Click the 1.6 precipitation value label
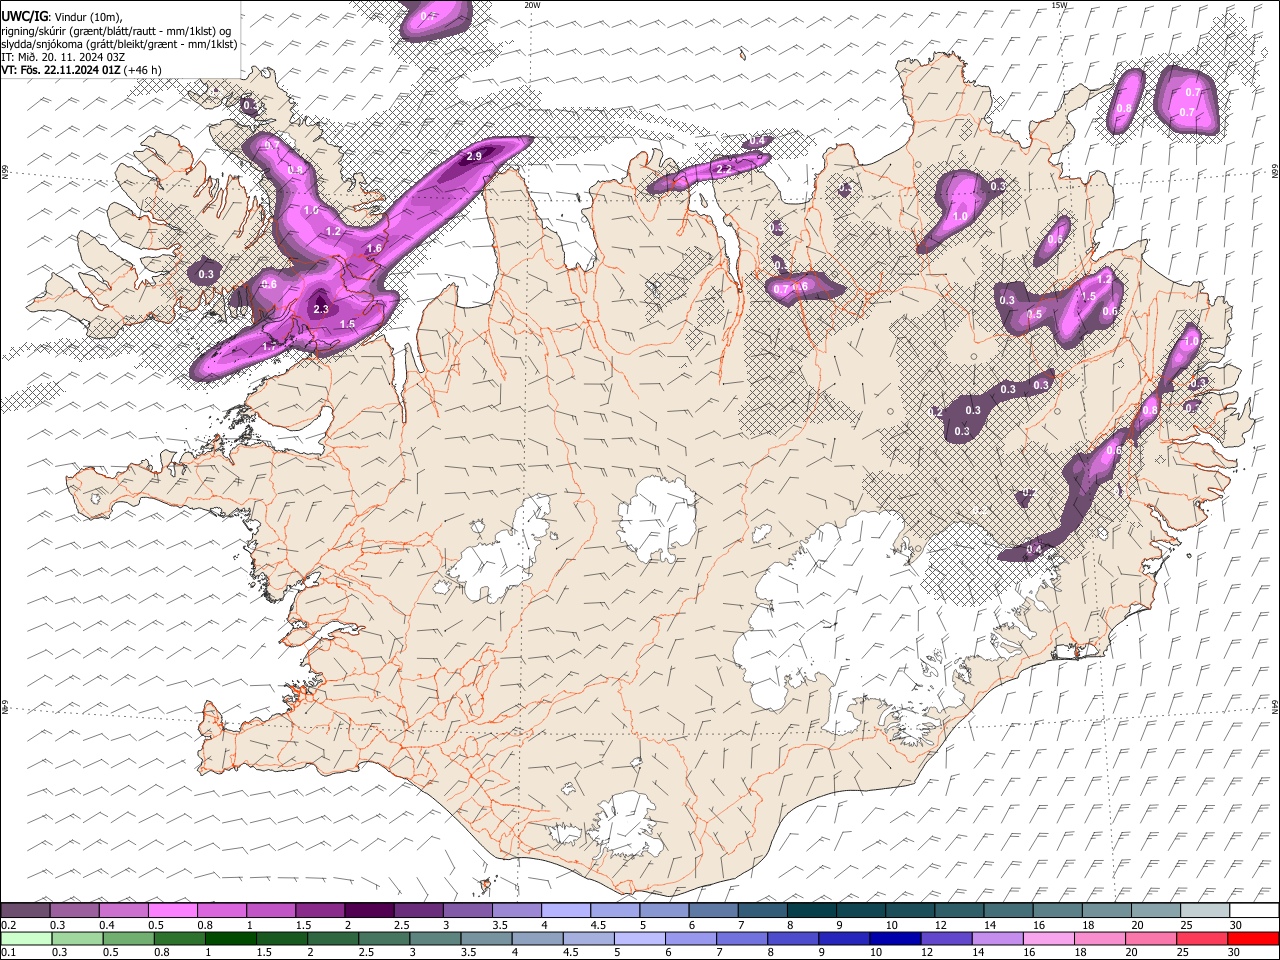 click(x=375, y=249)
